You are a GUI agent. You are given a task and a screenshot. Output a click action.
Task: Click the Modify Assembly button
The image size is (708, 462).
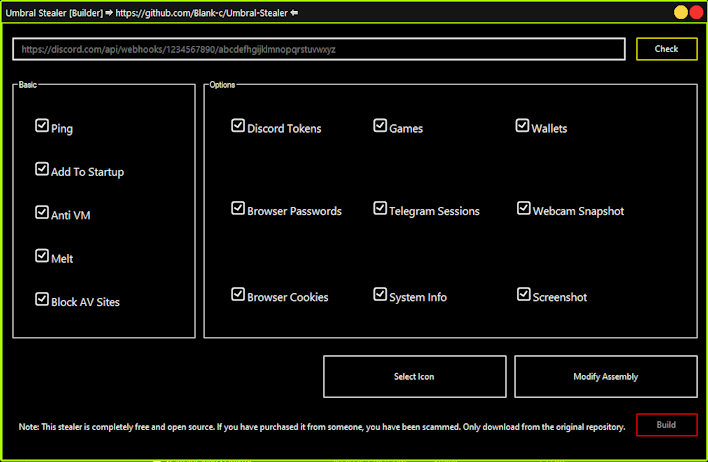[x=606, y=377]
